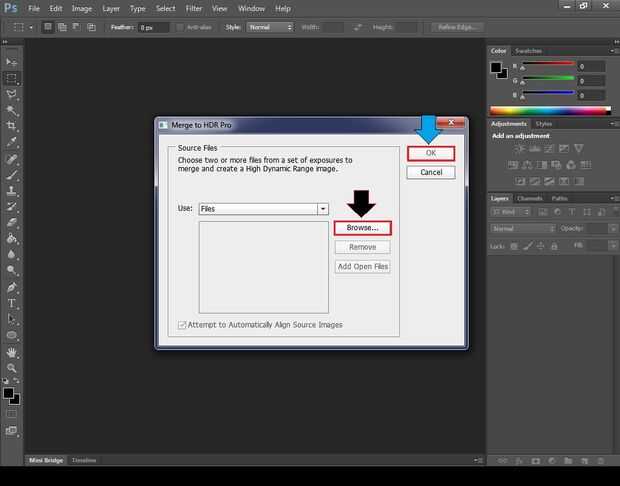Select the Zoom tool
Viewport: 620px width, 486px height.
(x=11, y=368)
